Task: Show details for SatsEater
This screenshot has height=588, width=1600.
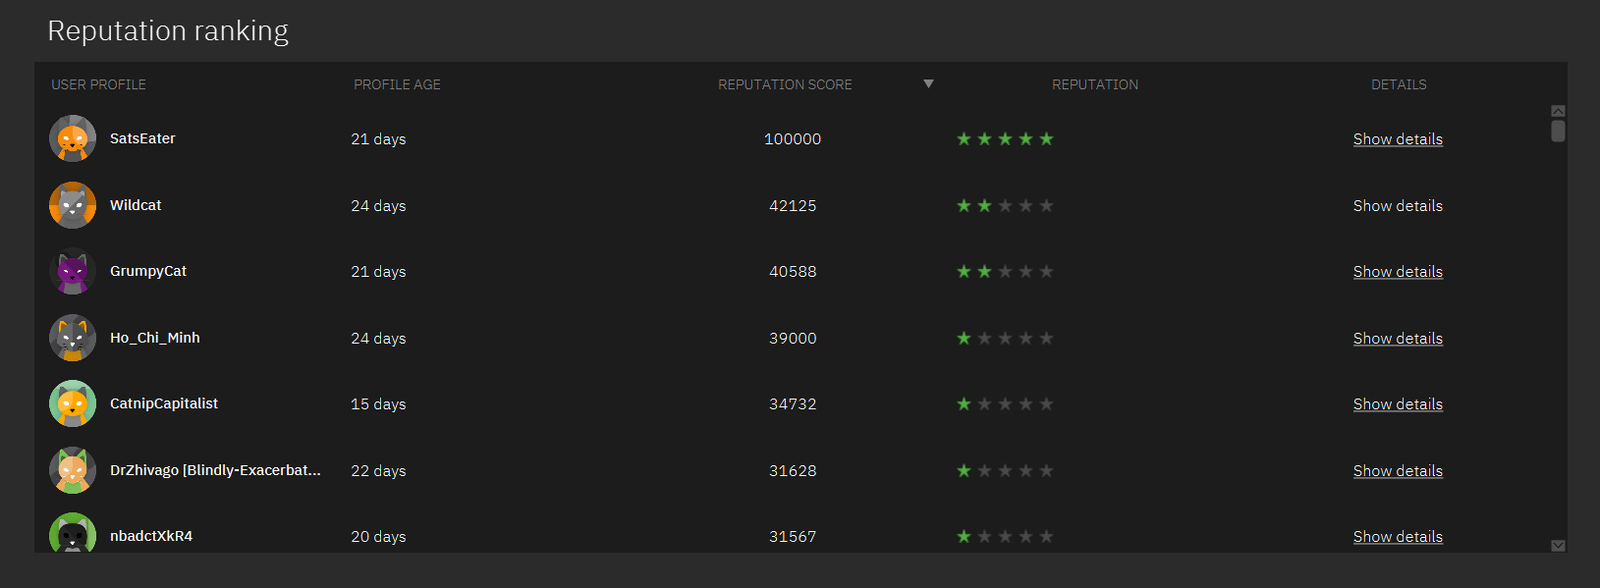Action: point(1397,139)
